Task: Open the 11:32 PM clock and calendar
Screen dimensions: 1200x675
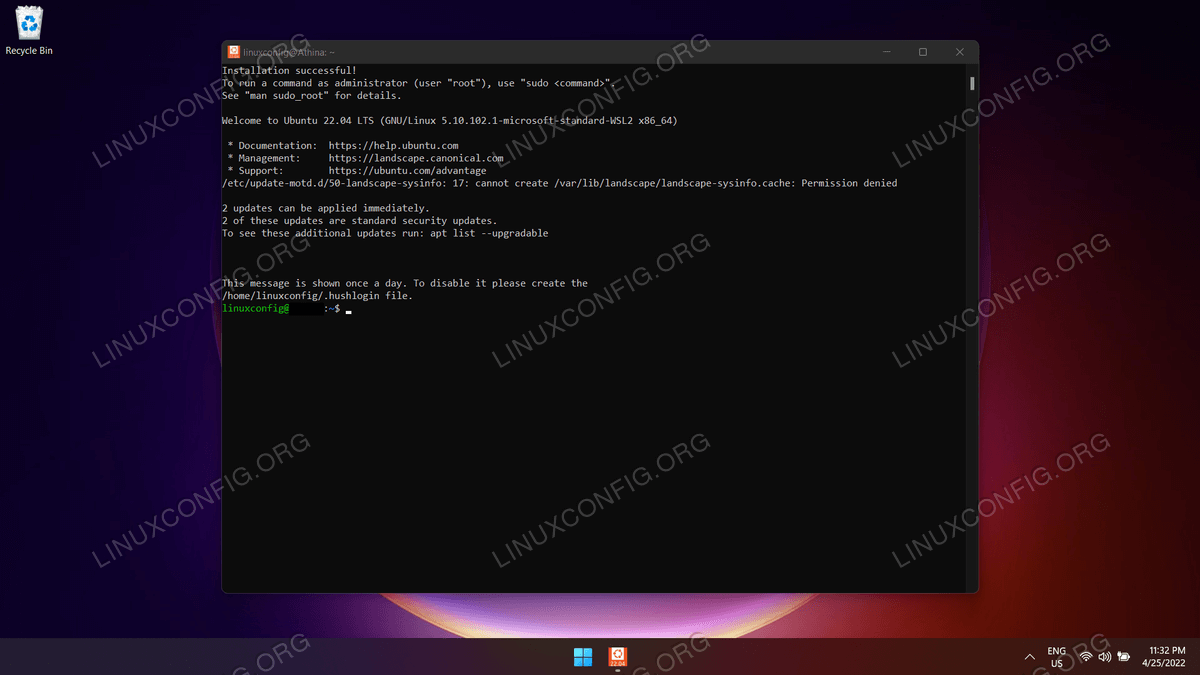Action: click(1163, 657)
